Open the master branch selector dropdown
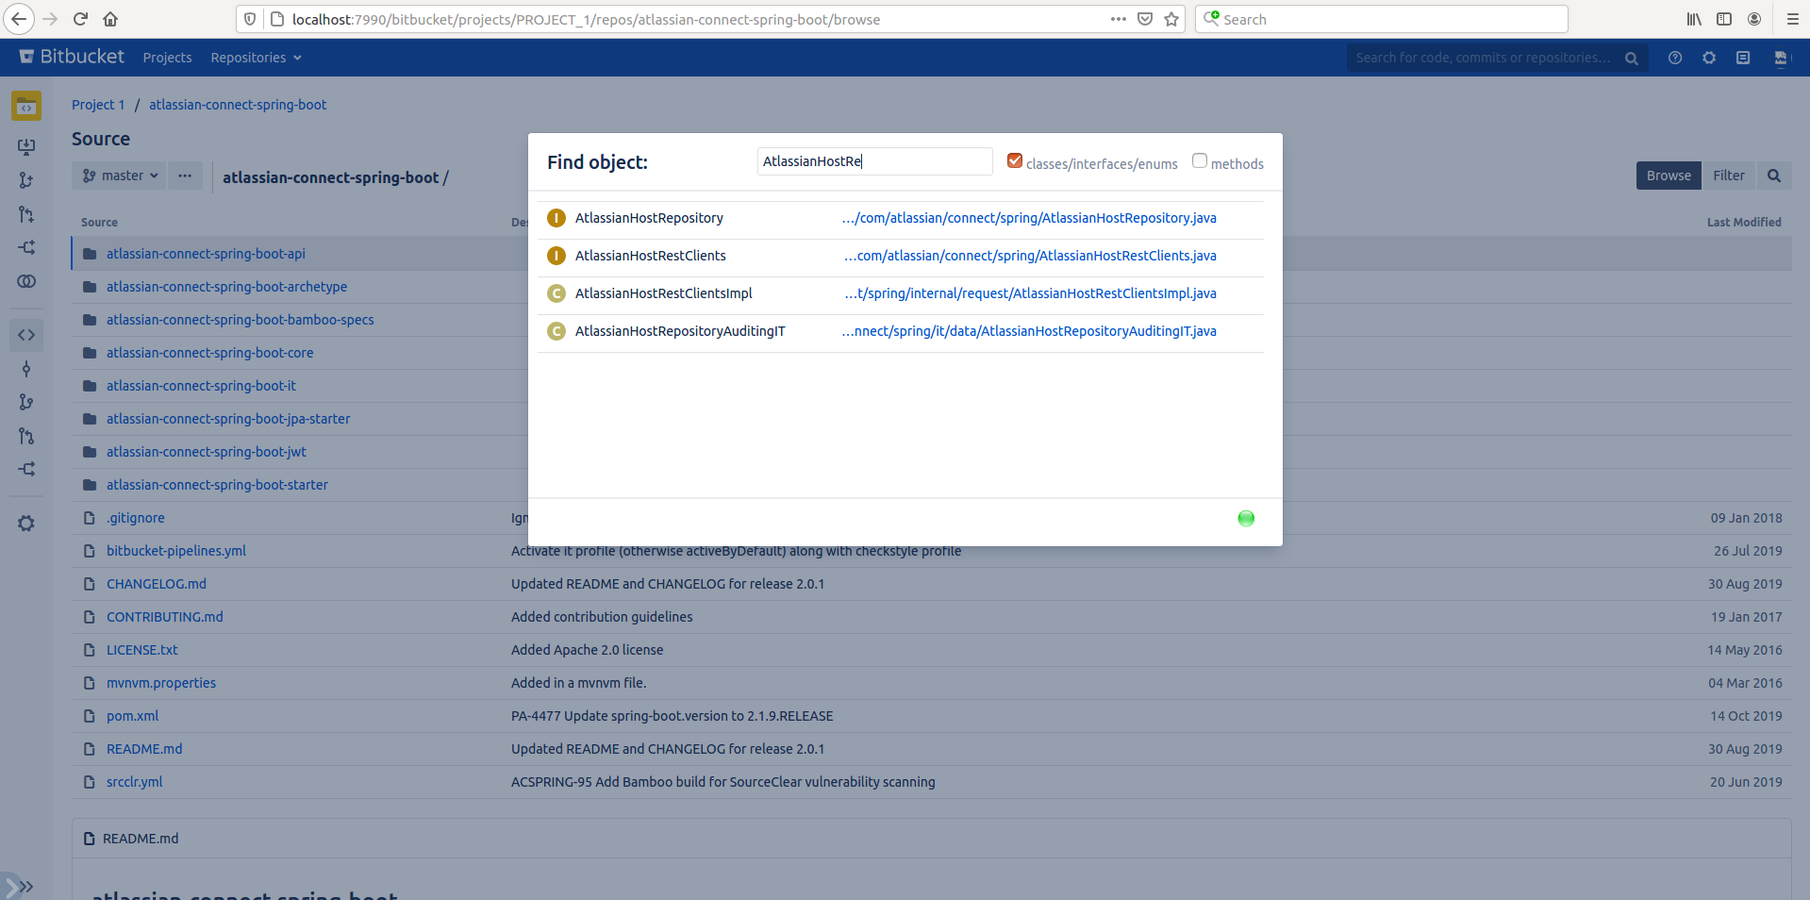Image resolution: width=1810 pixels, height=900 pixels. 120,176
